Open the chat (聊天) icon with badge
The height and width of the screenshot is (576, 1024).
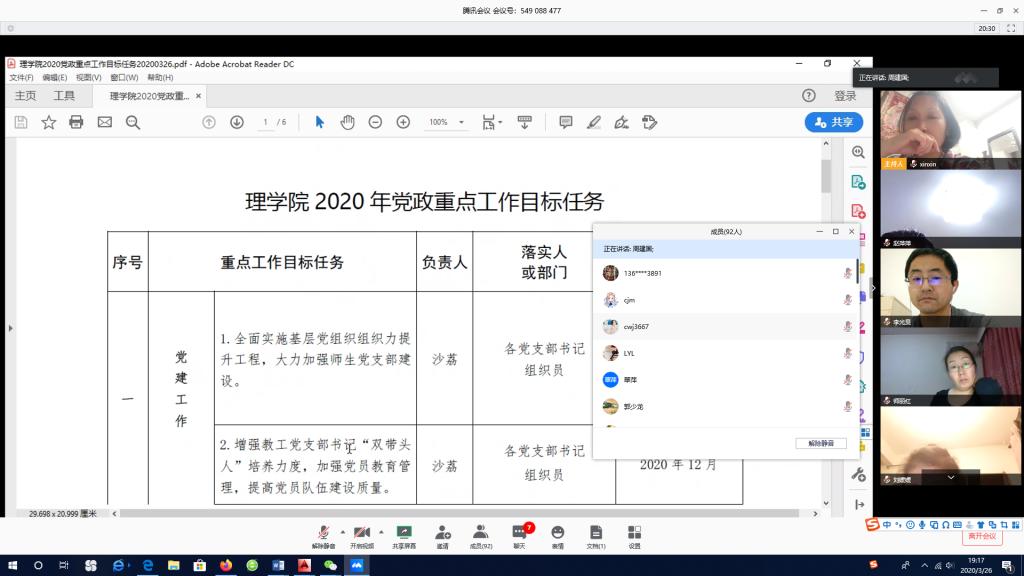click(519, 535)
